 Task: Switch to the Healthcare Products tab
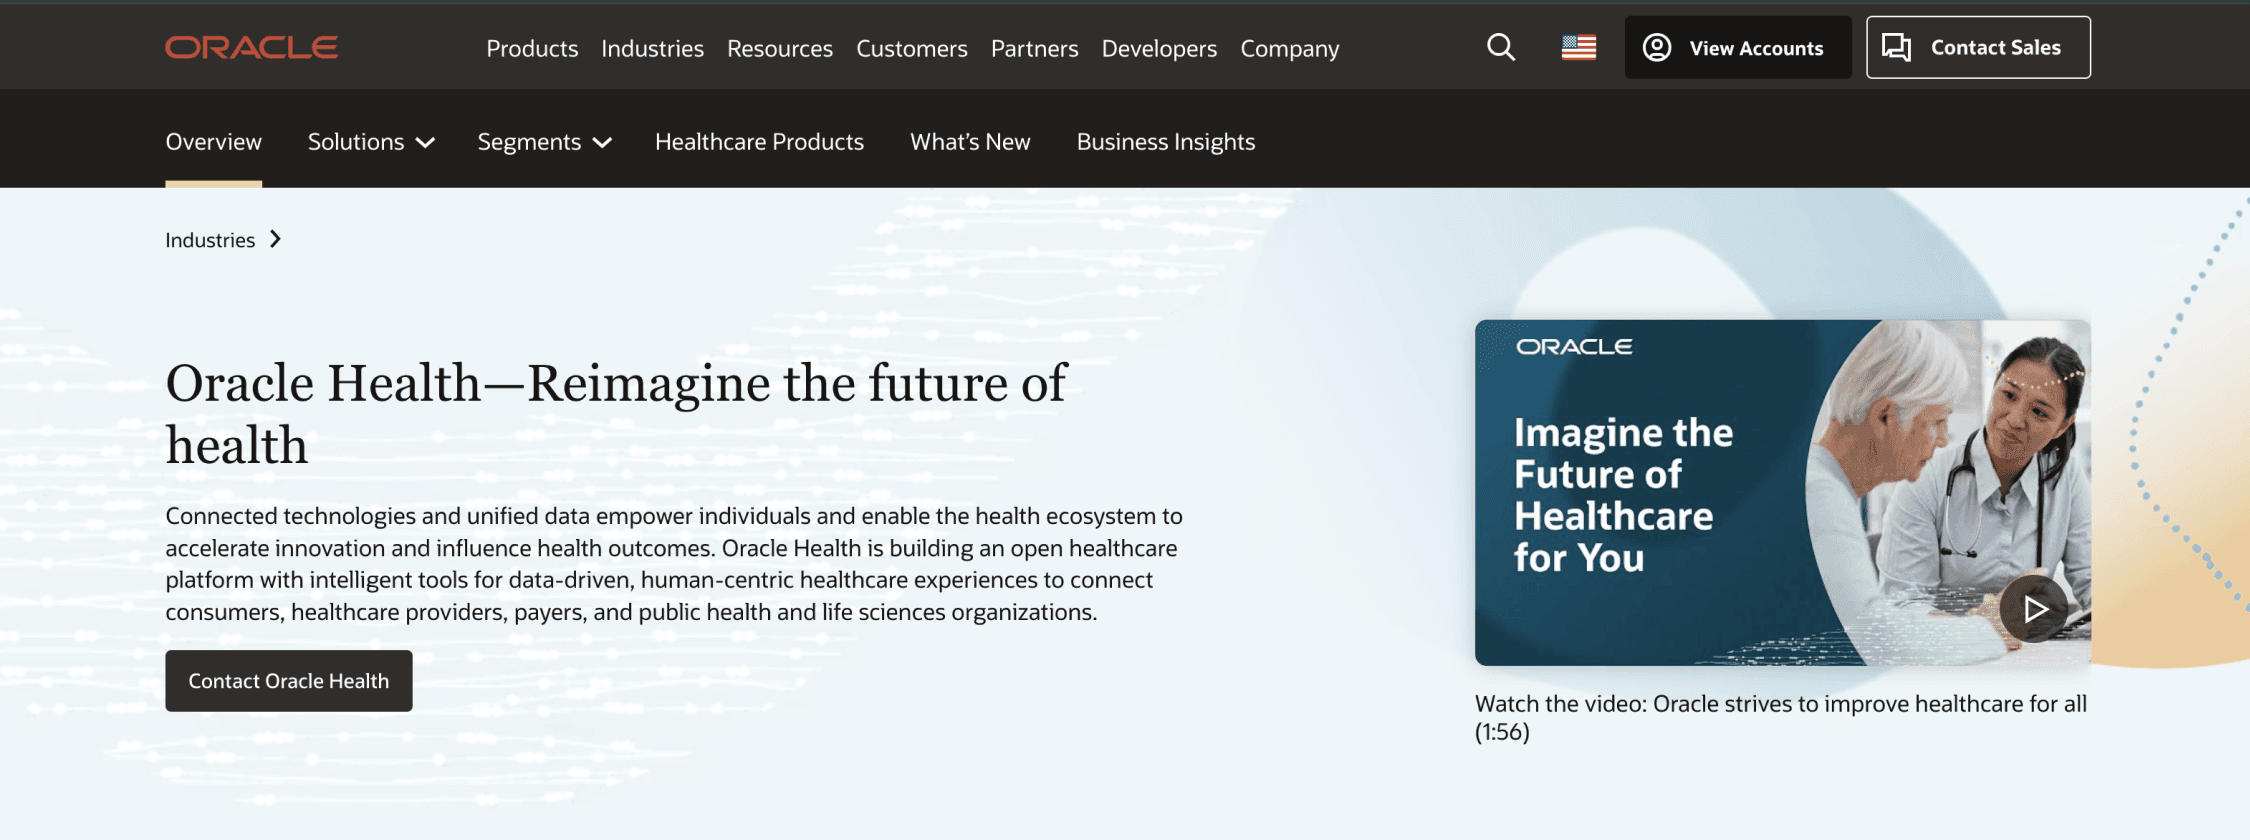point(759,142)
